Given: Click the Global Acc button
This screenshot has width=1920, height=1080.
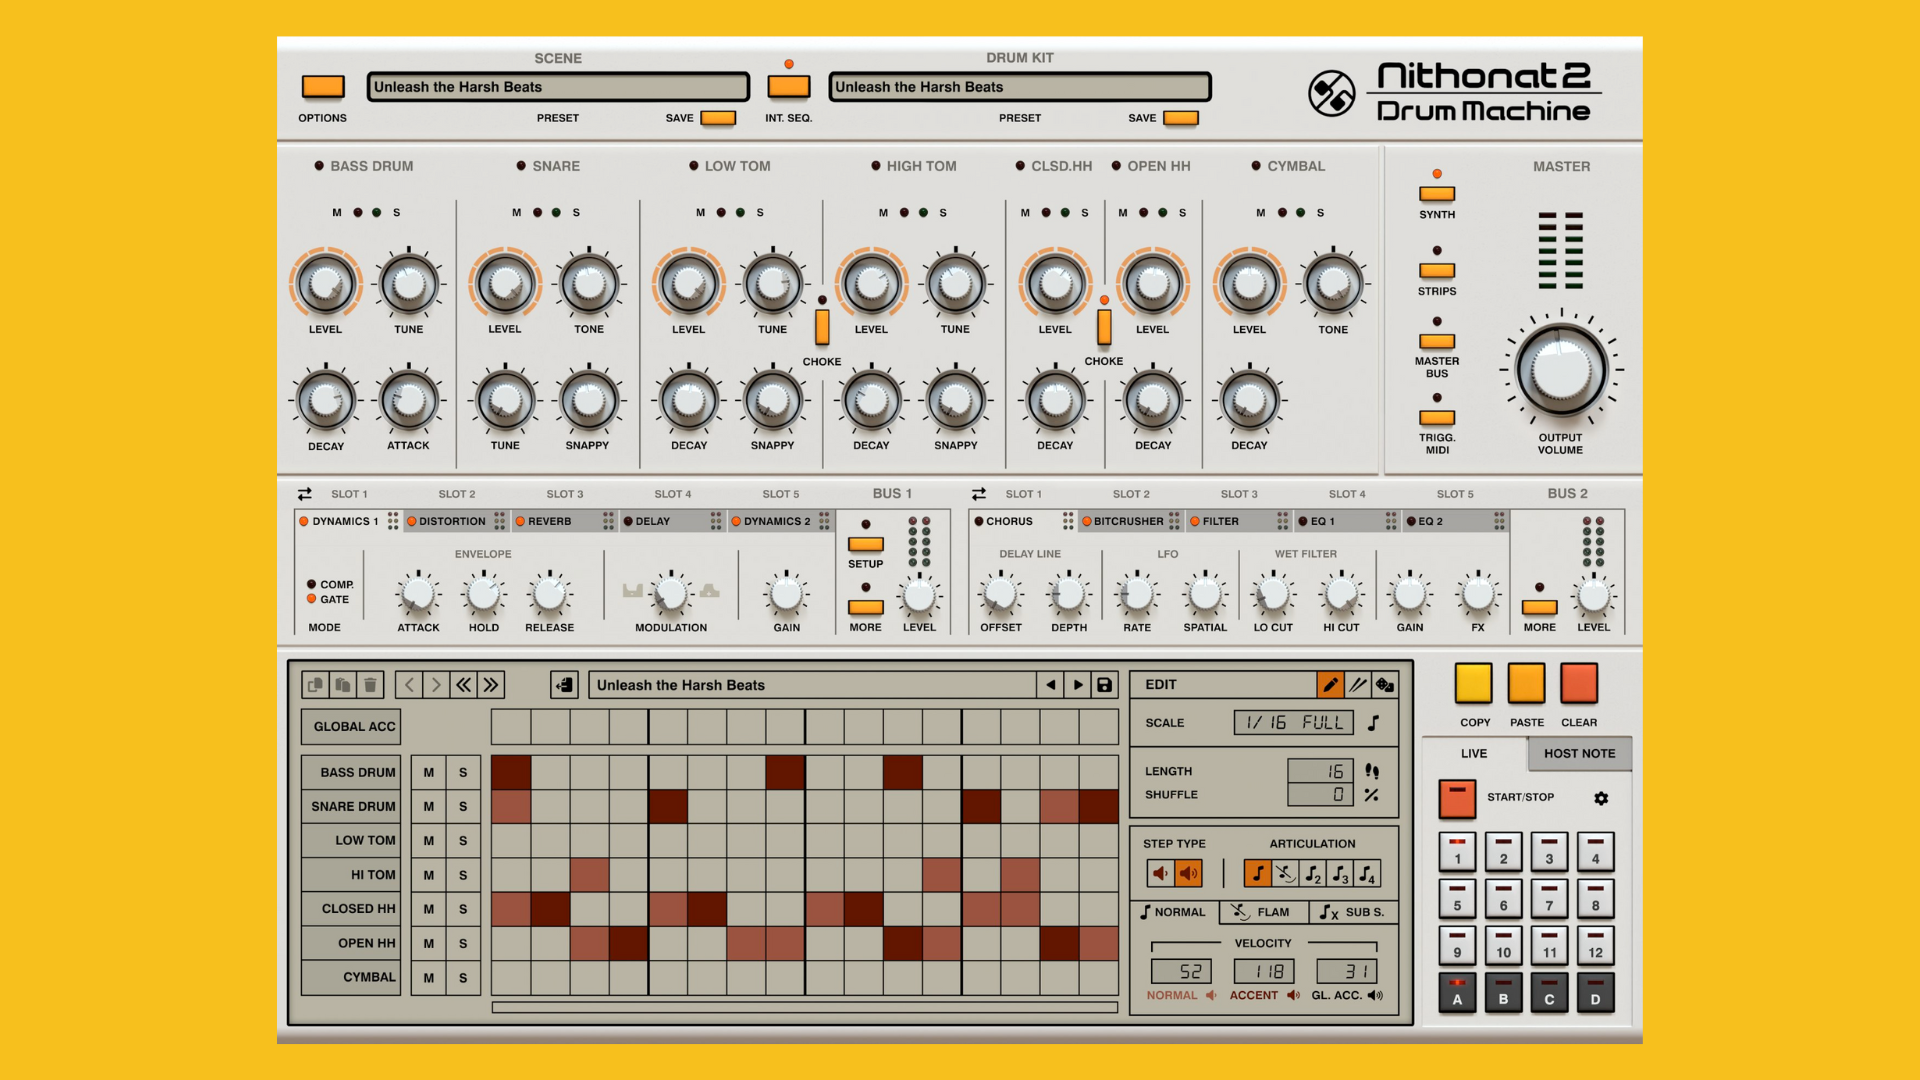Looking at the screenshot, I should [351, 727].
